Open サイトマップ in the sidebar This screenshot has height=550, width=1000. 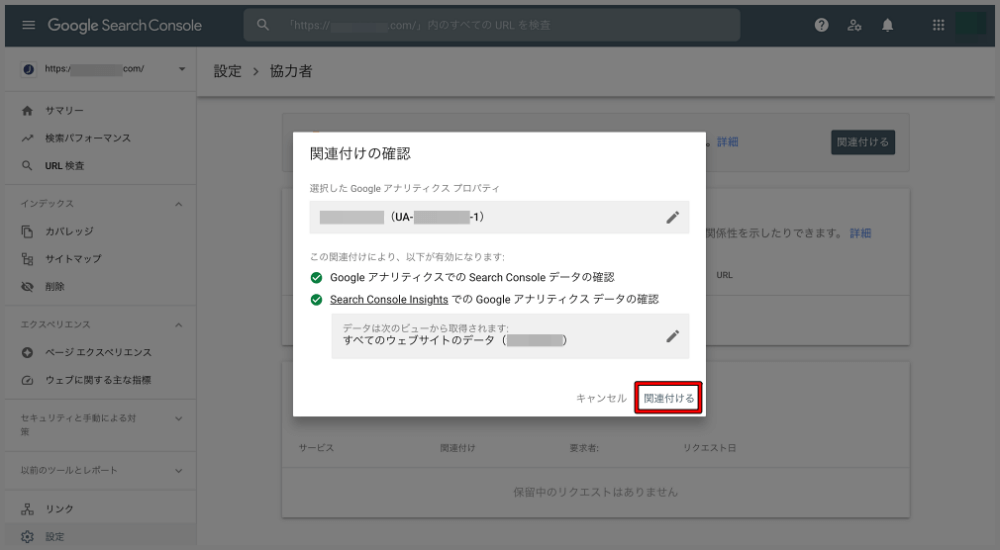tap(73, 258)
